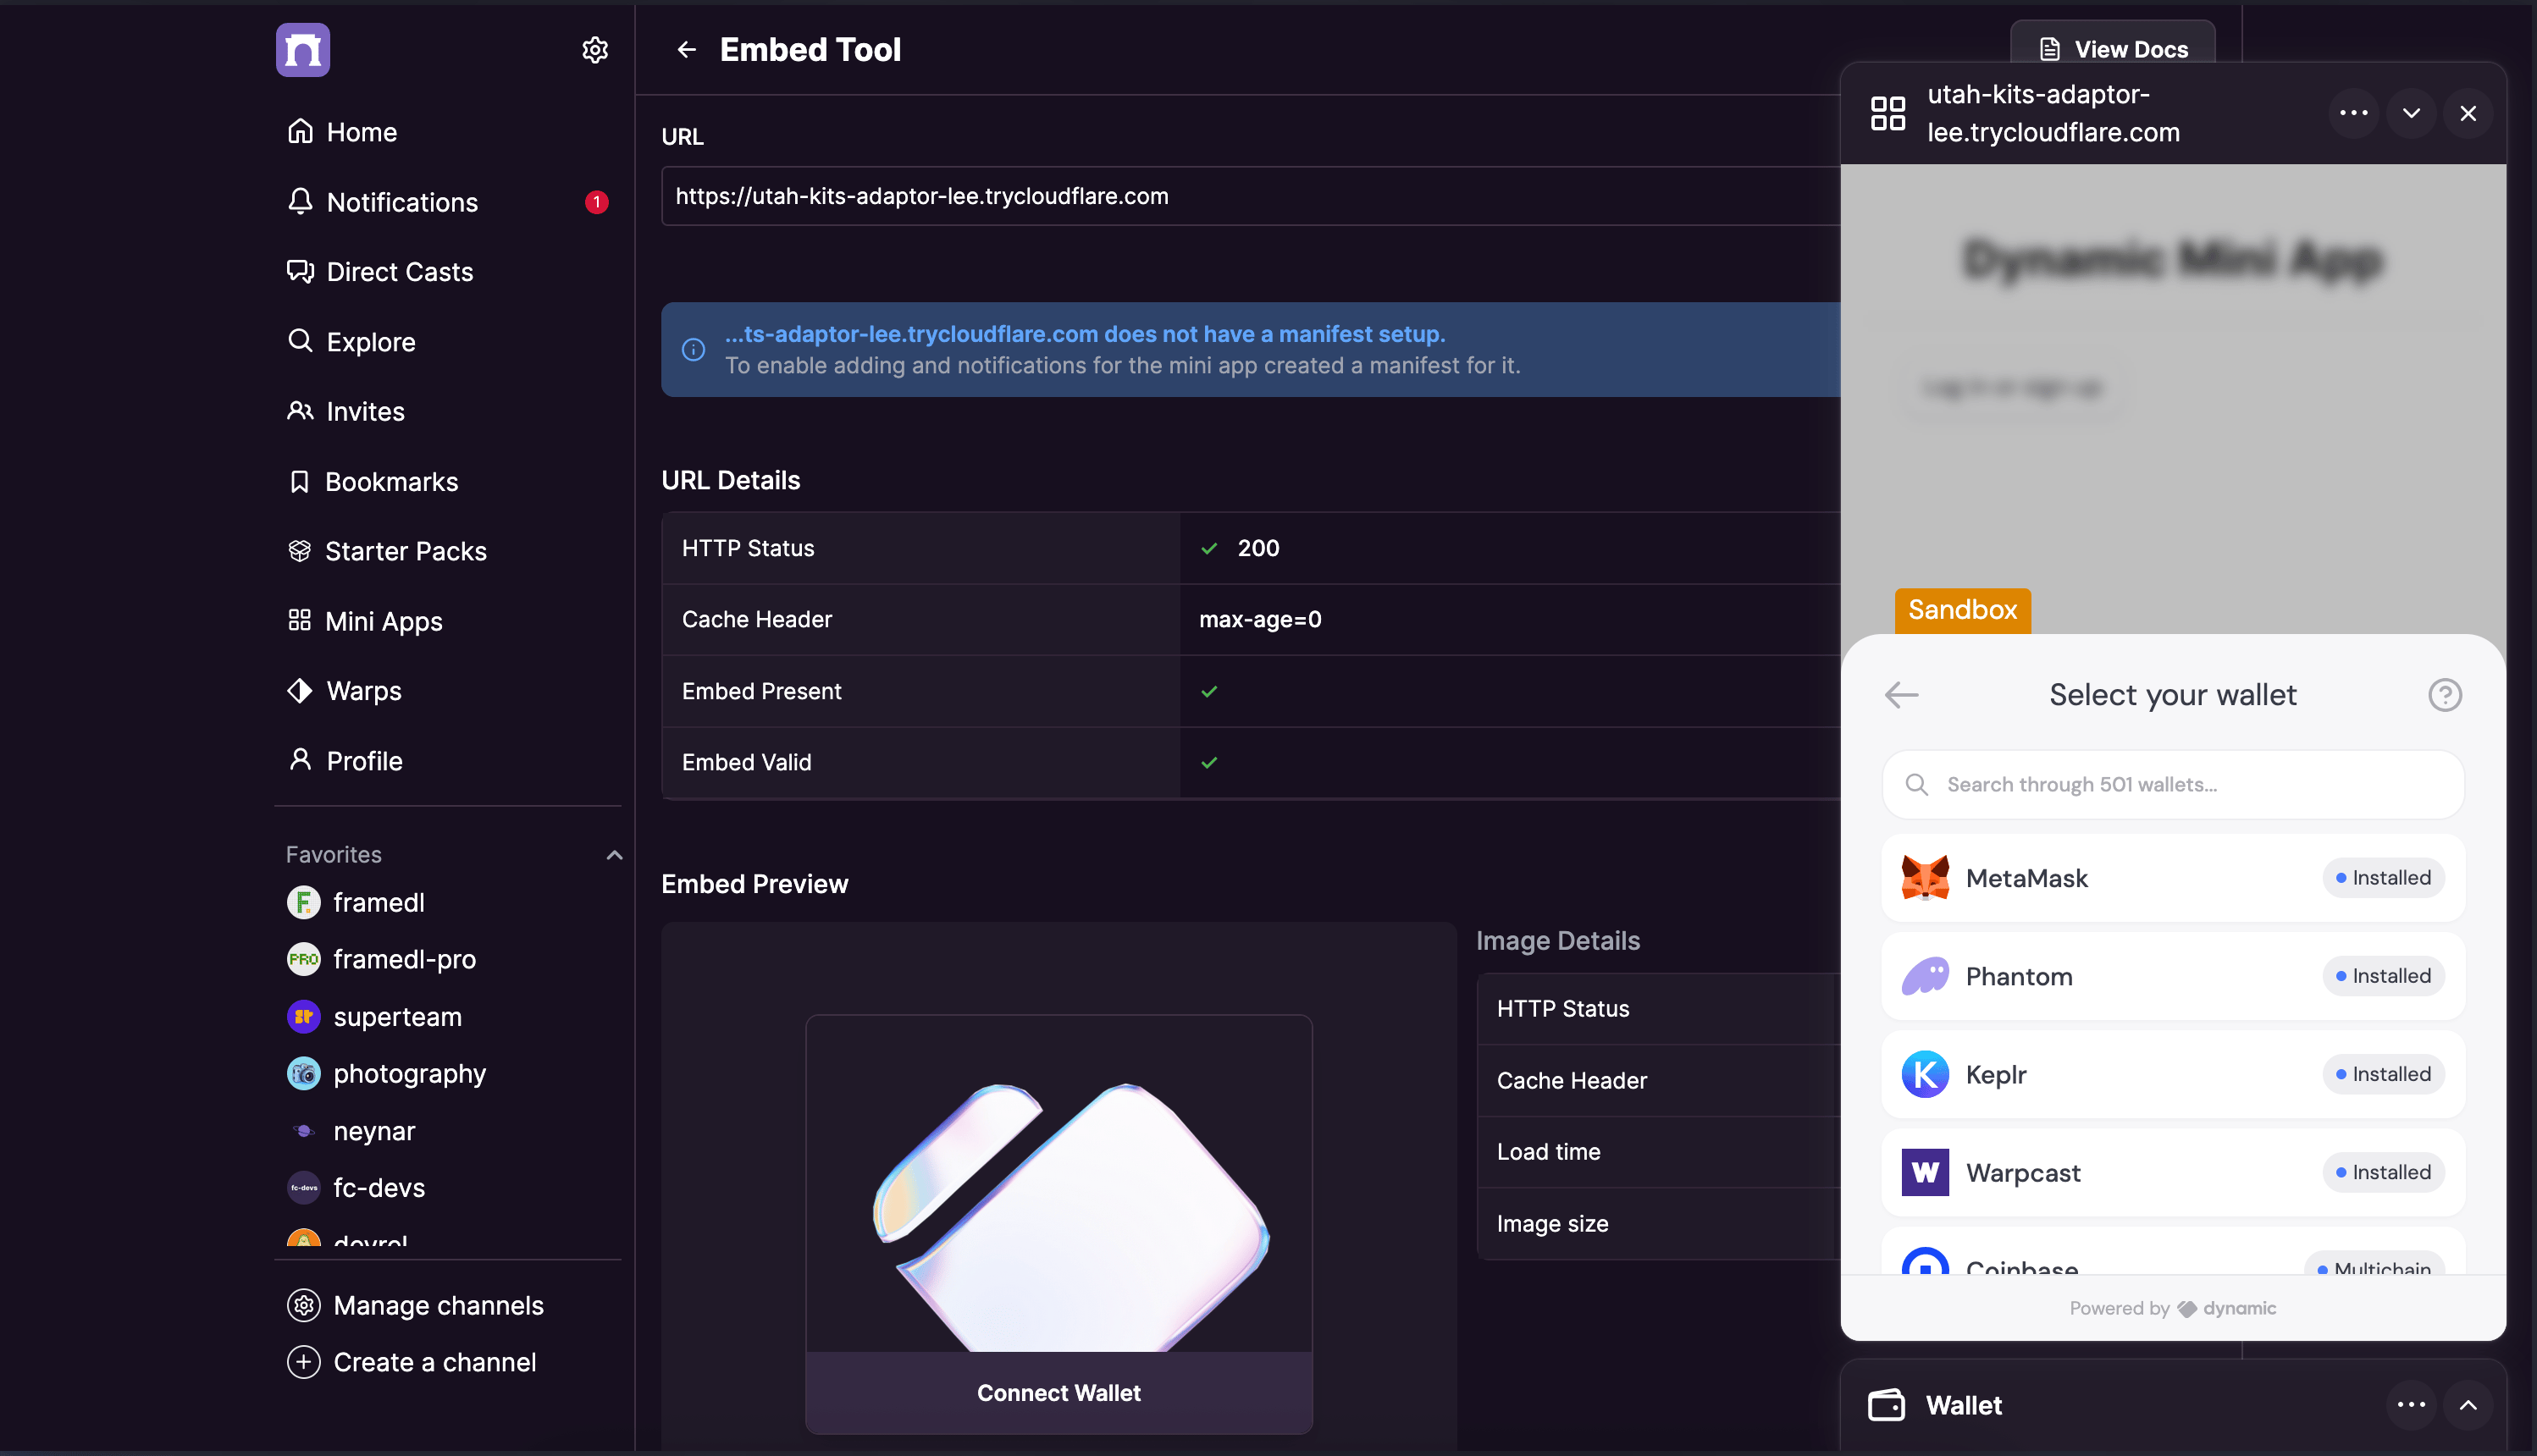
Task: Collapse the Favorites section
Action: tap(614, 855)
